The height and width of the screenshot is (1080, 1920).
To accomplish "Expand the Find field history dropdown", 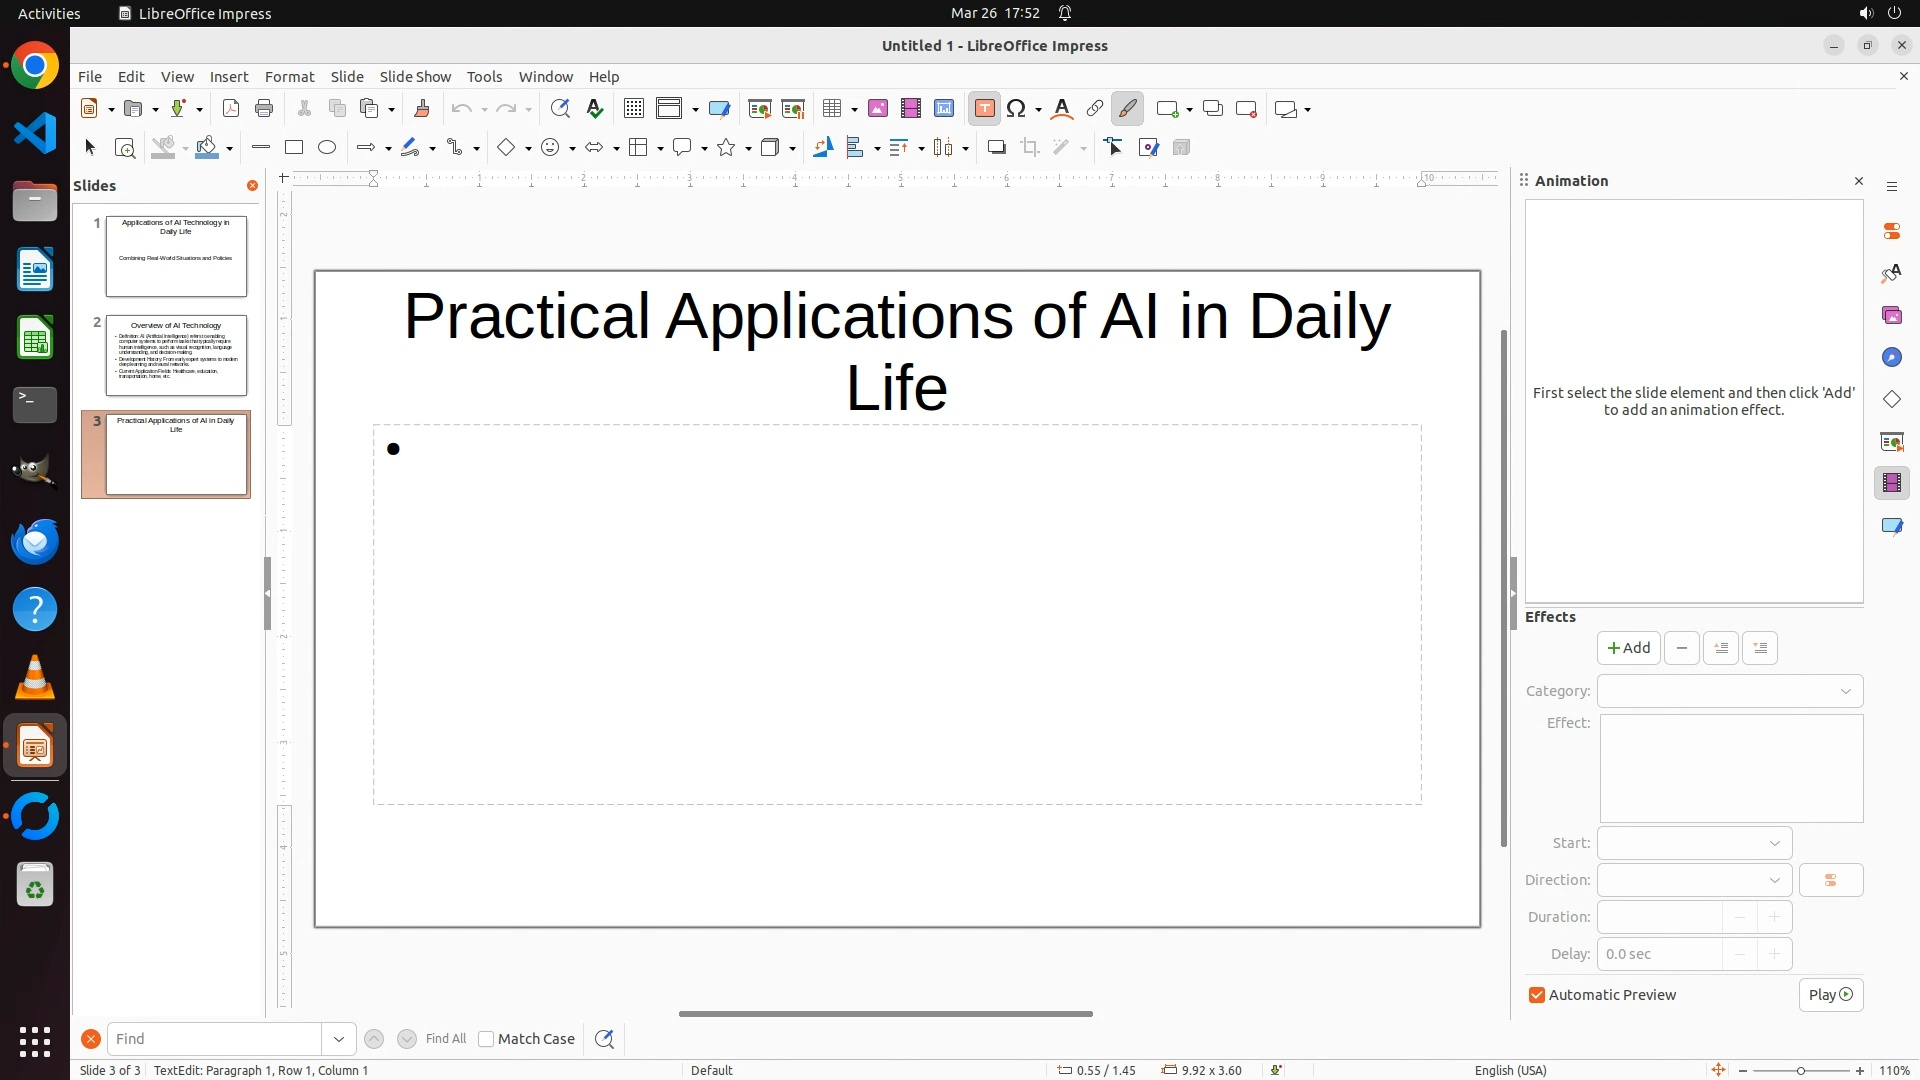I will click(339, 1039).
